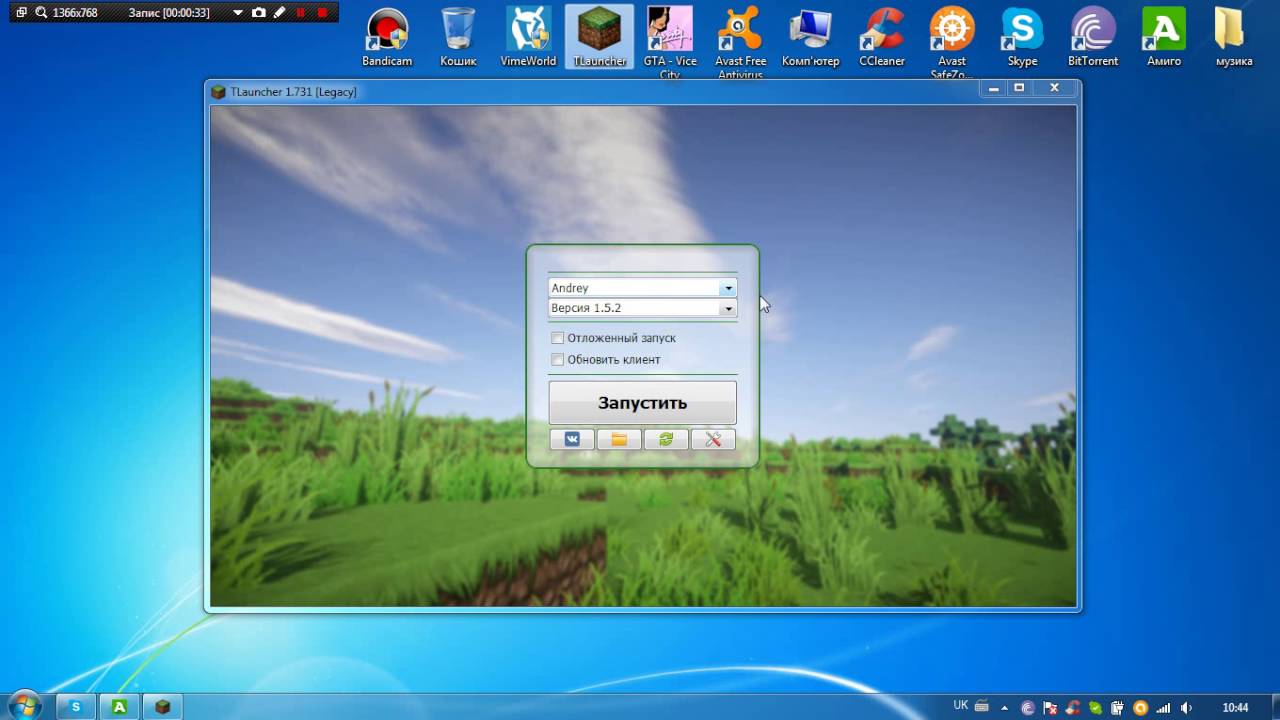1280x720 pixels.
Task: Select the Avast Free Antivirus shortcut
Action: coord(741,42)
